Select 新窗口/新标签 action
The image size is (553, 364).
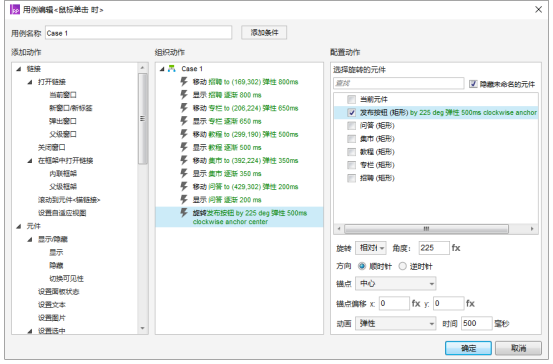[71, 108]
